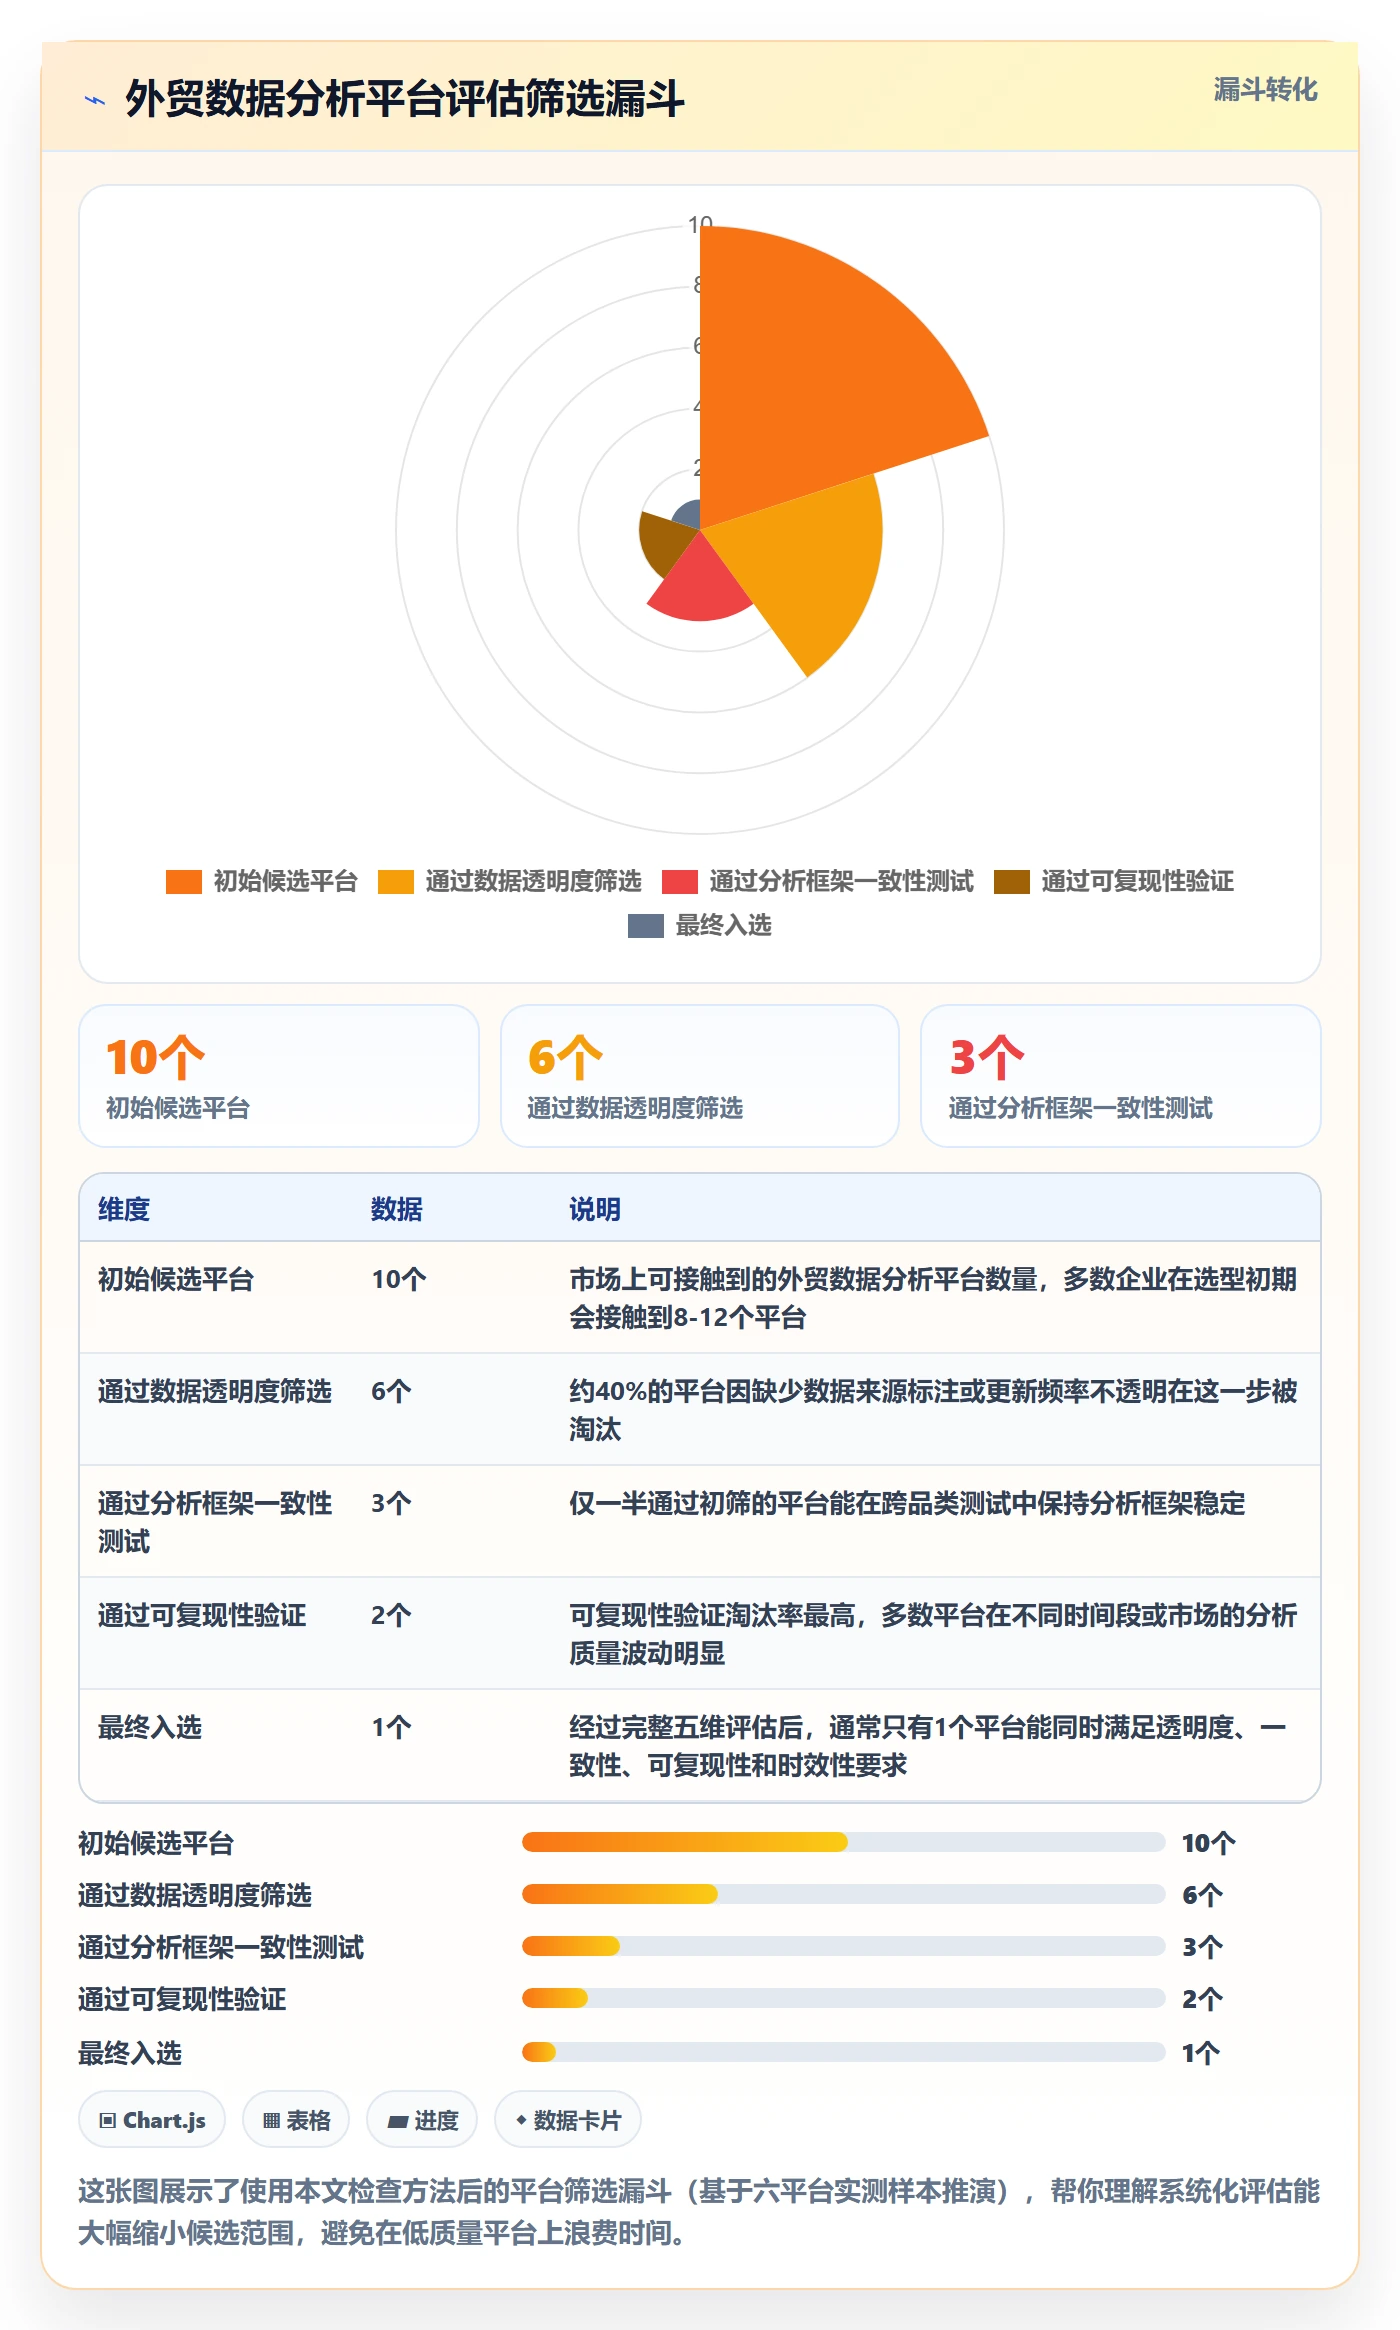Click the 通过数据透明度筛选 progress bar
The width and height of the screenshot is (1400, 2330).
tap(843, 1894)
